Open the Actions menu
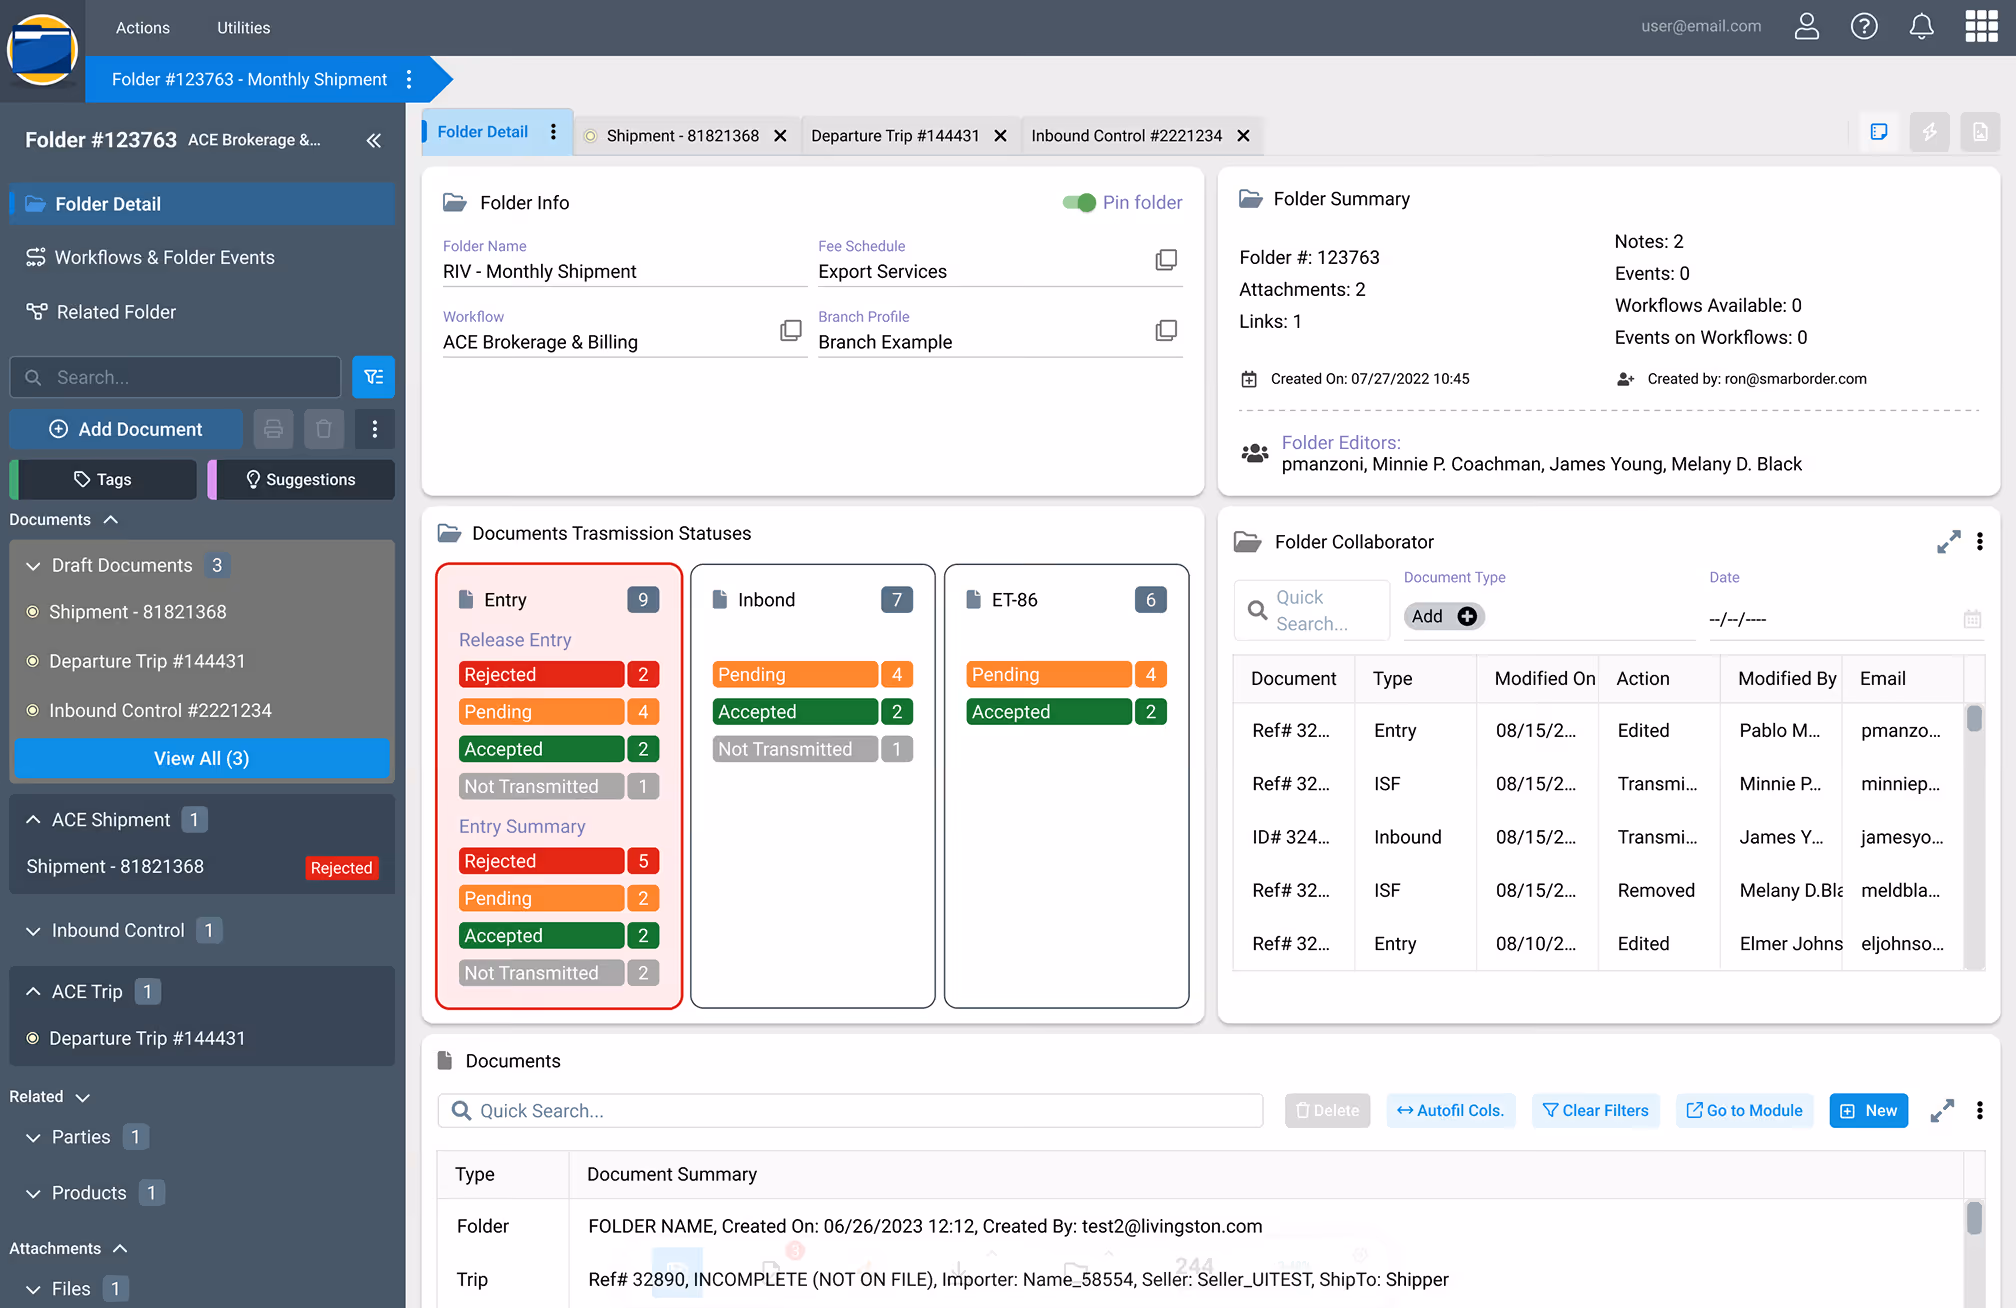The image size is (2016, 1308). pos(142,28)
